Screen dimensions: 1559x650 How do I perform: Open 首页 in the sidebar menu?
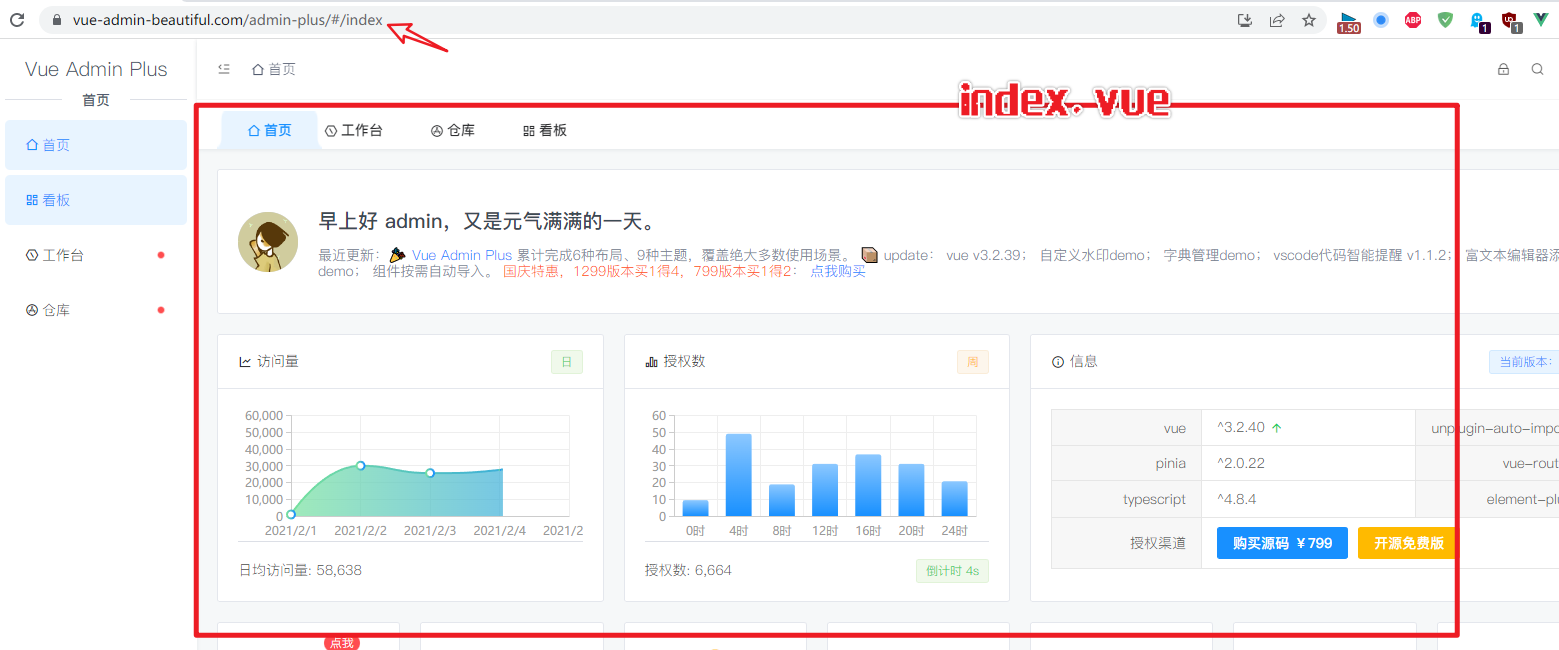[96, 145]
